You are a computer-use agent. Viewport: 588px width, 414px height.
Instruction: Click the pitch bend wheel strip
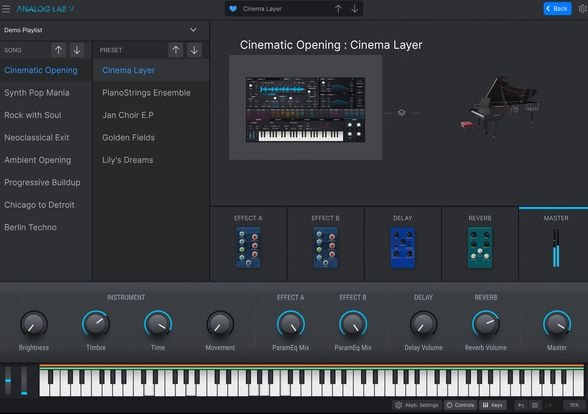point(8,381)
